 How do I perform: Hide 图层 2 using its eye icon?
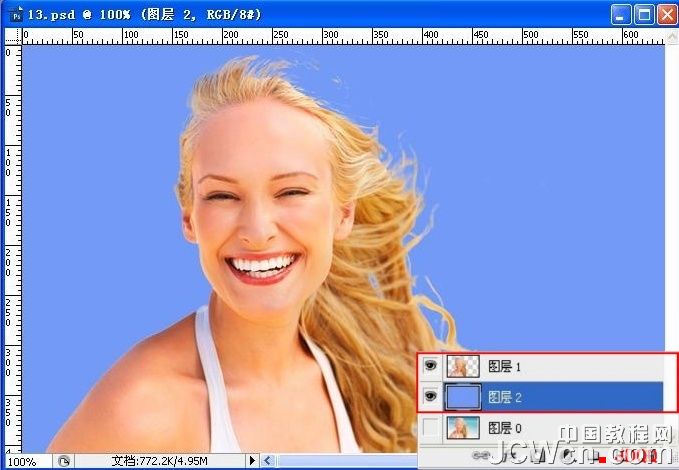[430, 397]
